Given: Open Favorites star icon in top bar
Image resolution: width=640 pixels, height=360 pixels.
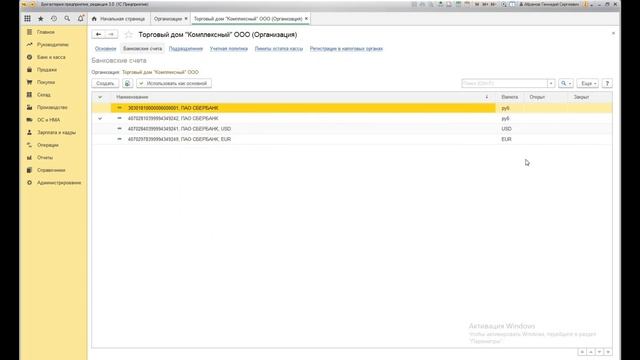Looking at the screenshot, I should click(x=41, y=18).
